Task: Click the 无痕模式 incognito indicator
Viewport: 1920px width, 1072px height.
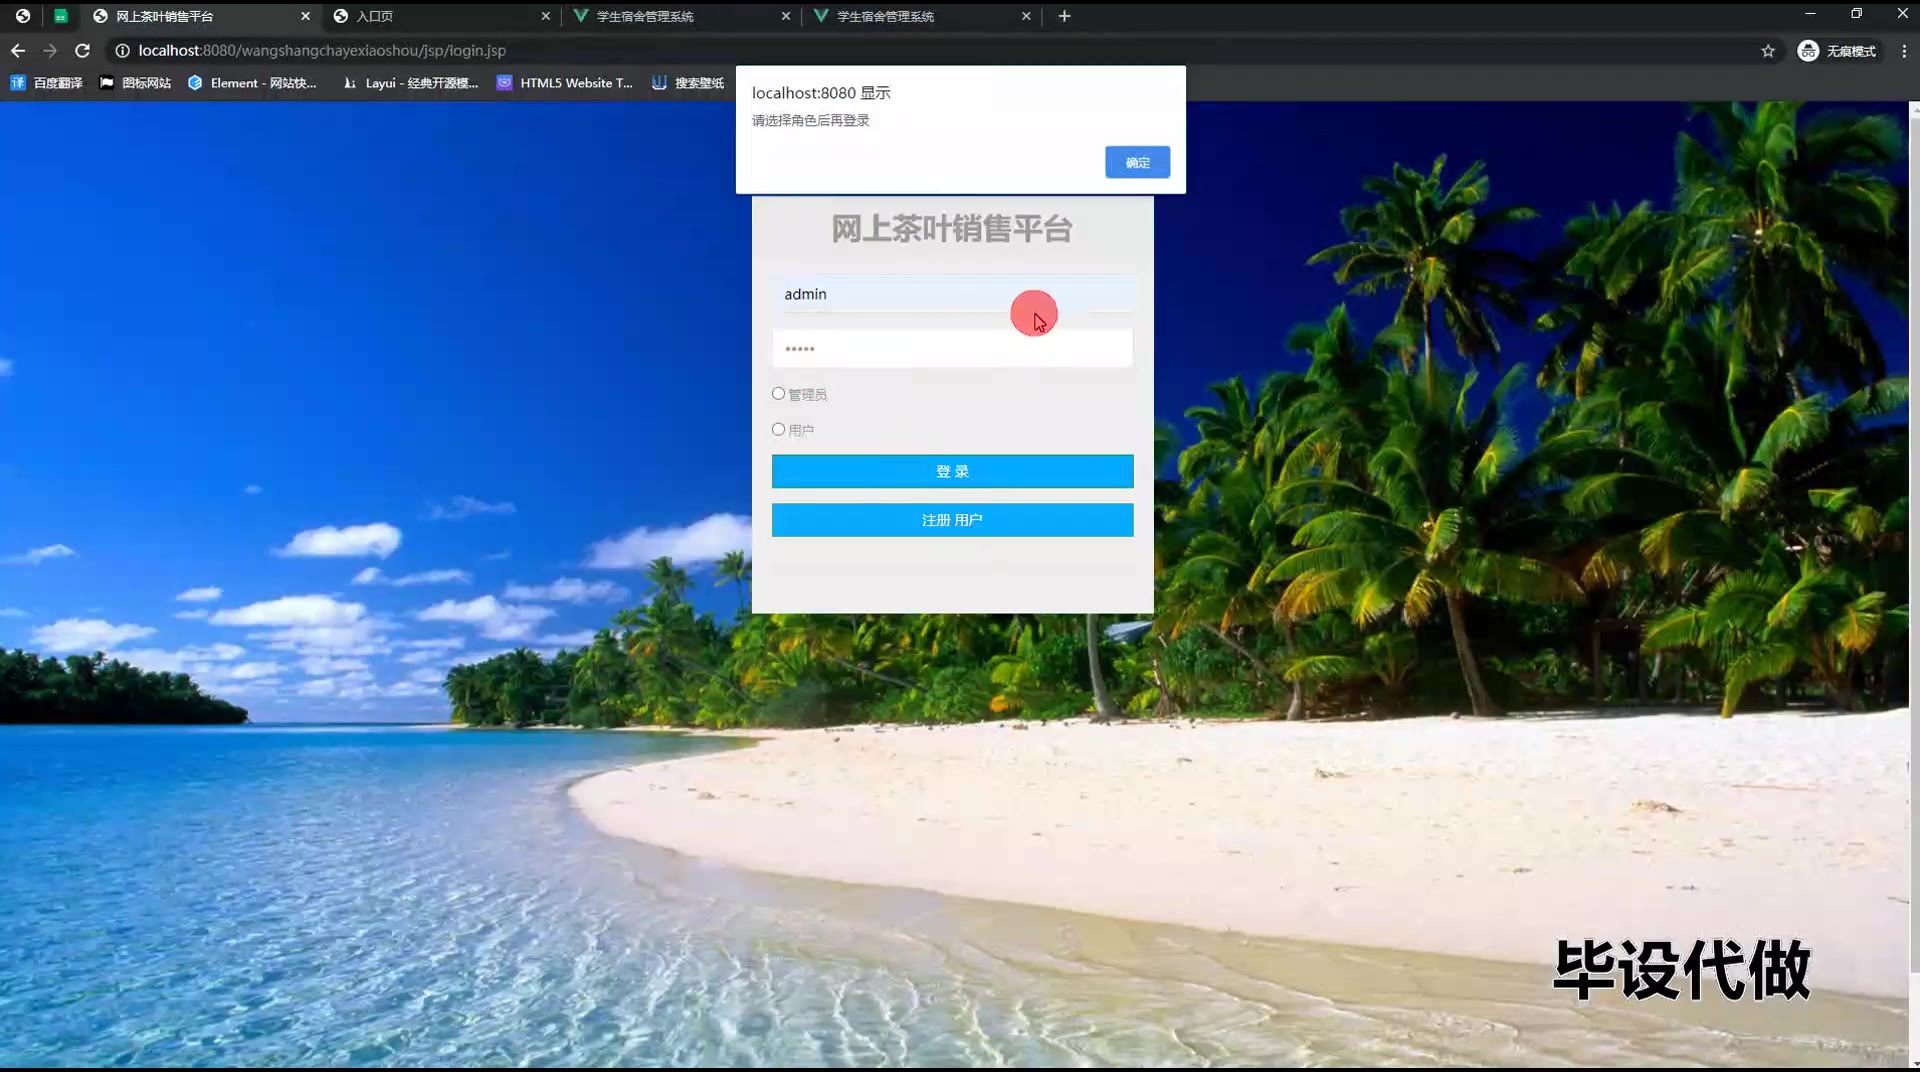Action: (1837, 51)
